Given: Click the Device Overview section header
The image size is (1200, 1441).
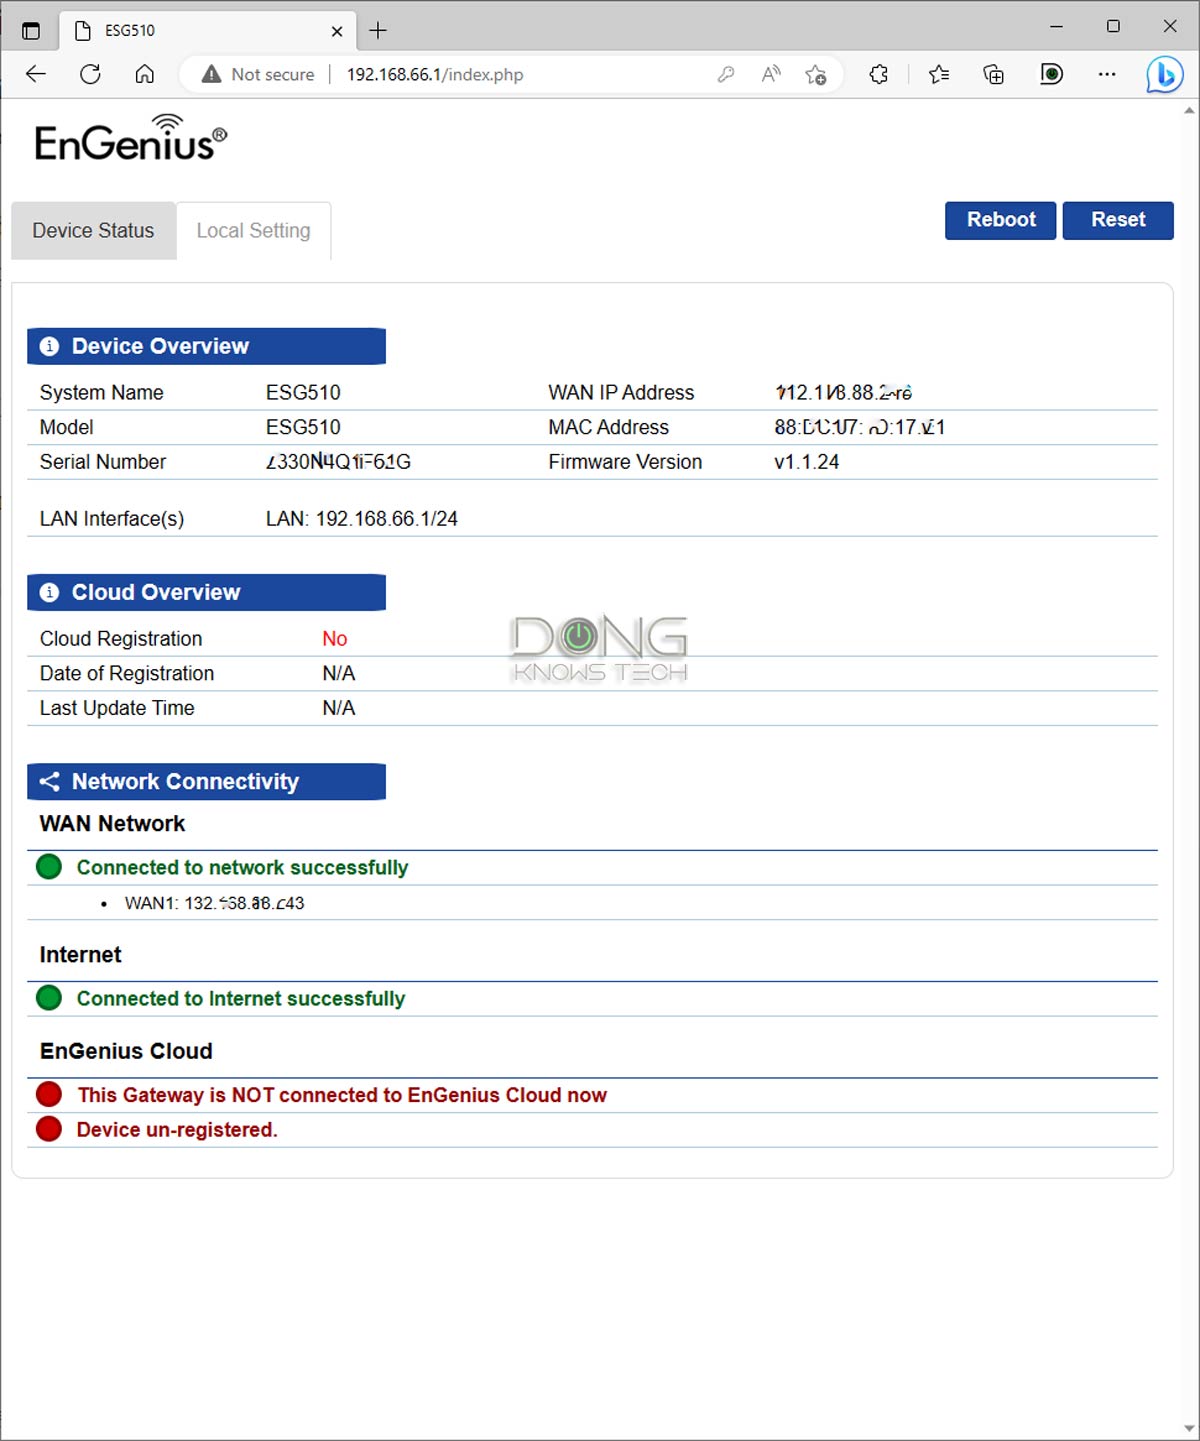Looking at the screenshot, I should point(206,346).
